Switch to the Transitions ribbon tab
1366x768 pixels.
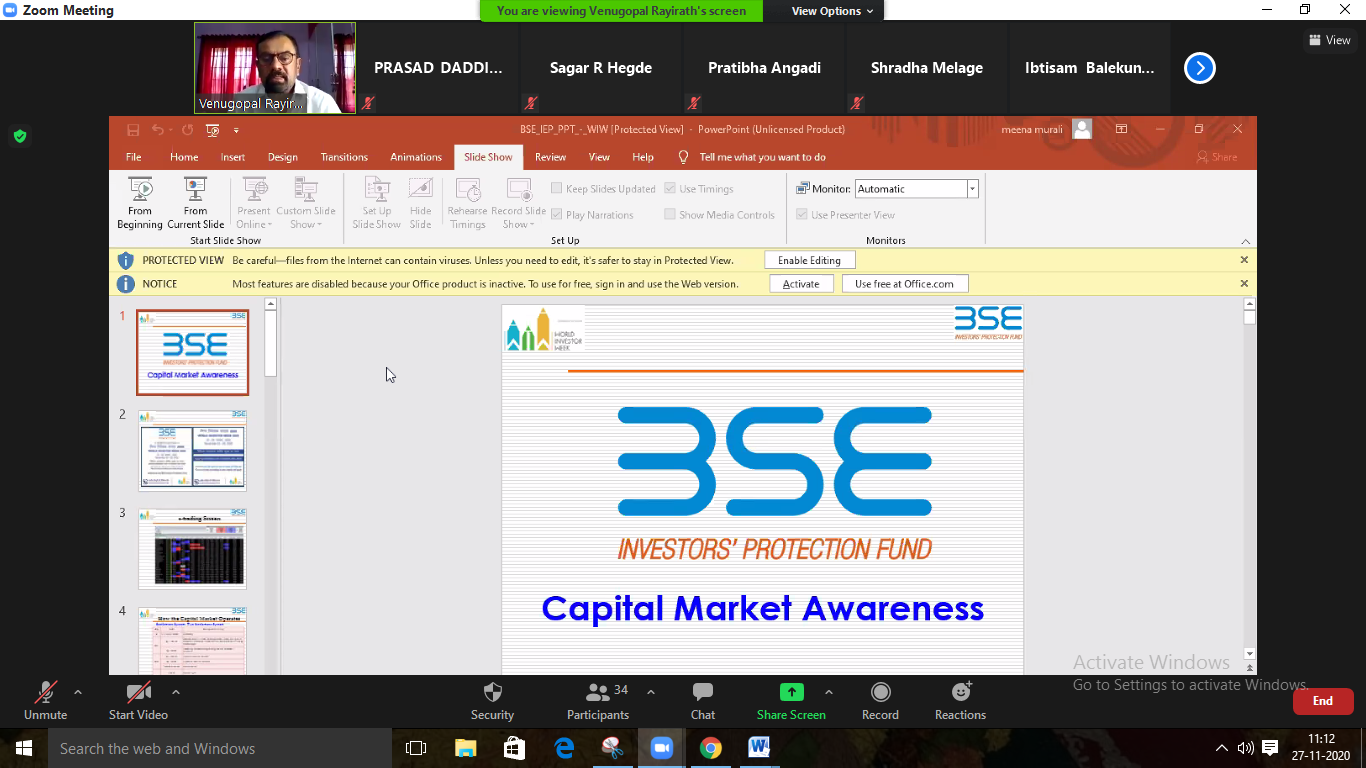coord(344,157)
